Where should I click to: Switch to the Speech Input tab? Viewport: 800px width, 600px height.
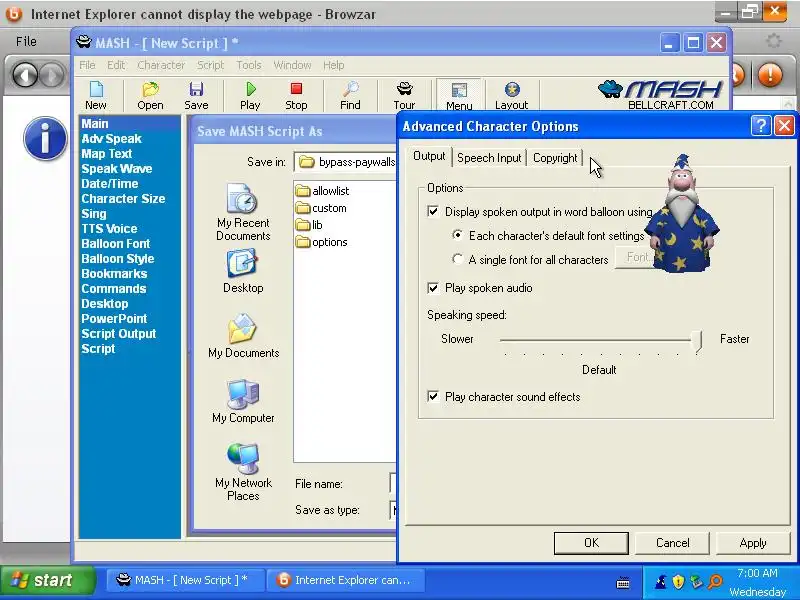tap(489, 158)
